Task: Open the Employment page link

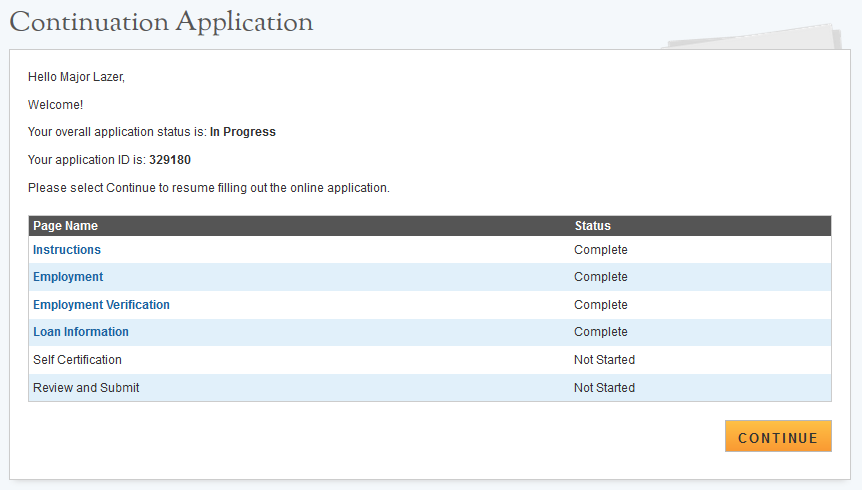Action: [x=68, y=277]
